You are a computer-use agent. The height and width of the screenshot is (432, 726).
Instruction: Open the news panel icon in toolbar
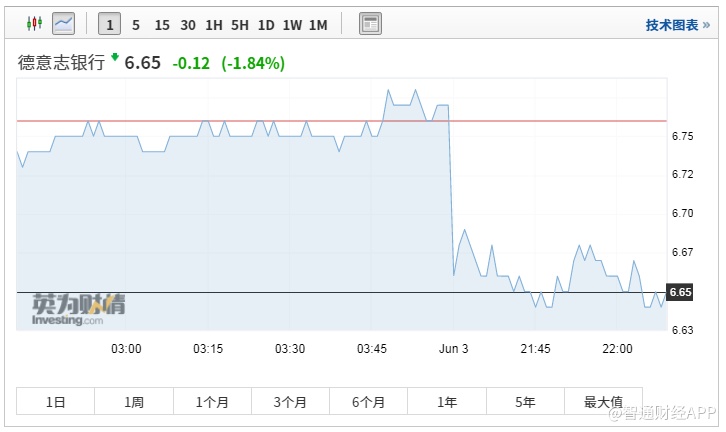pyautogui.click(x=370, y=24)
